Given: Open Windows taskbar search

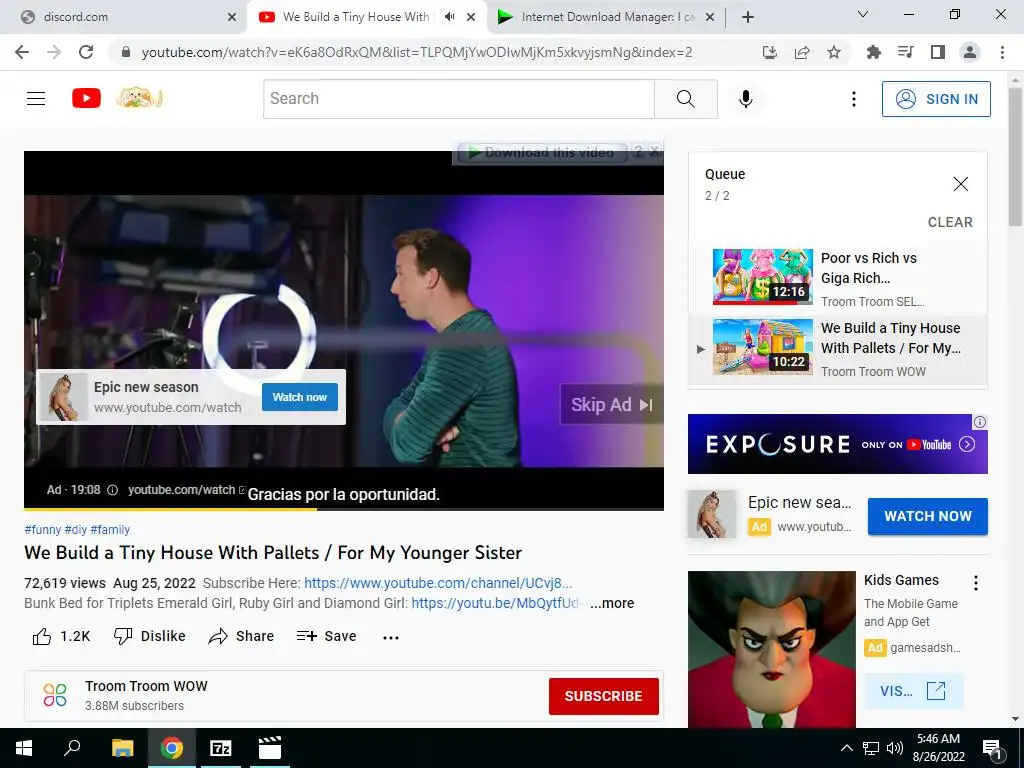Looking at the screenshot, I should (72, 748).
